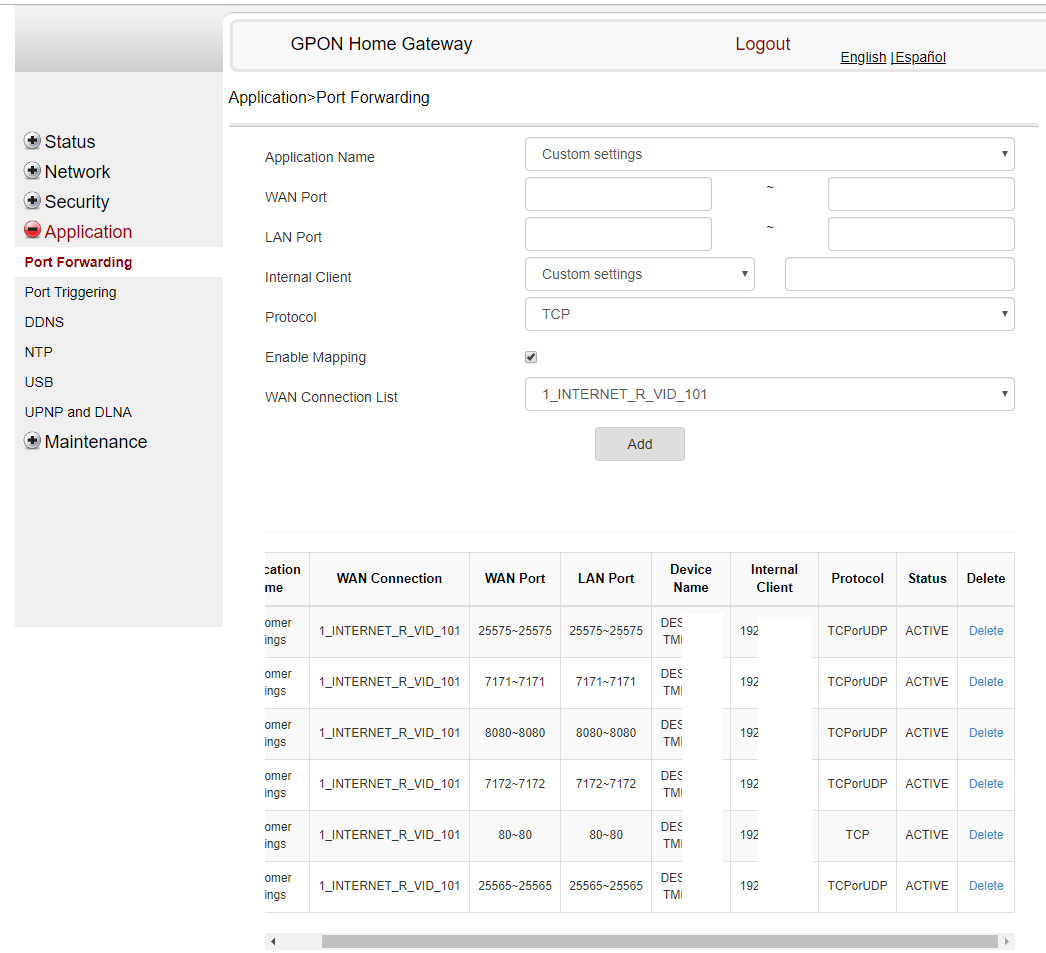This screenshot has width=1046, height=953.
Task: Click the Logout link
Action: coord(762,44)
